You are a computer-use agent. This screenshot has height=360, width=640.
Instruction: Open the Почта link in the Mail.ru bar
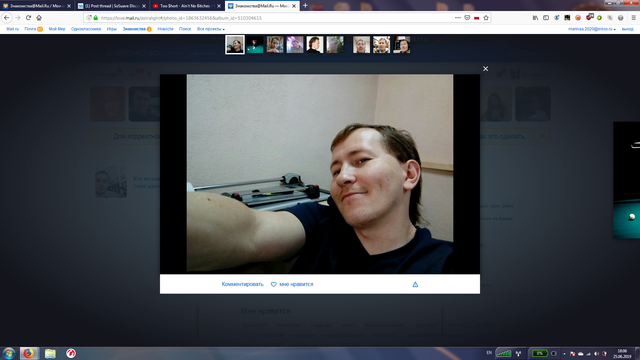coord(30,29)
